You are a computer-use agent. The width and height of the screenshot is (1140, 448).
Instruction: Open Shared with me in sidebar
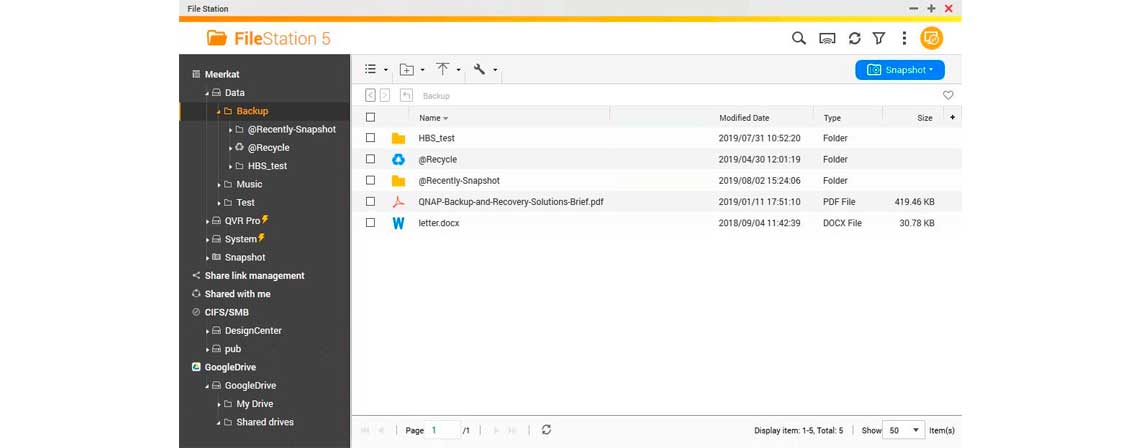pyautogui.click(x=237, y=294)
